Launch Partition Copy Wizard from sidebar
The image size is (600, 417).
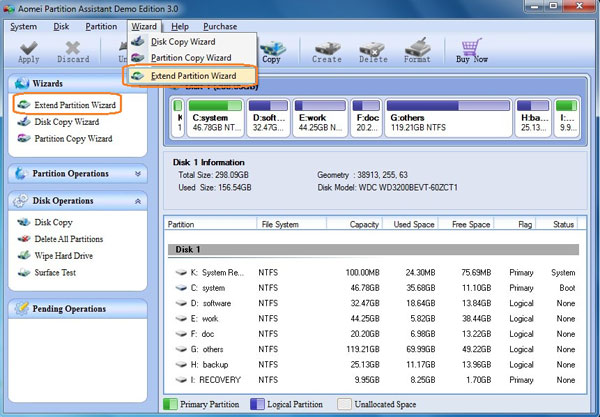(73, 138)
